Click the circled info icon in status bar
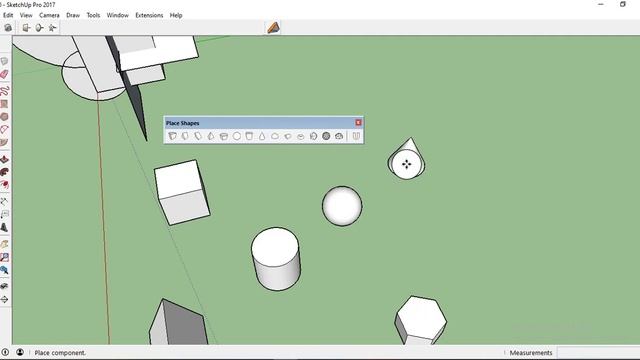The height and width of the screenshot is (360, 640). click(5, 352)
